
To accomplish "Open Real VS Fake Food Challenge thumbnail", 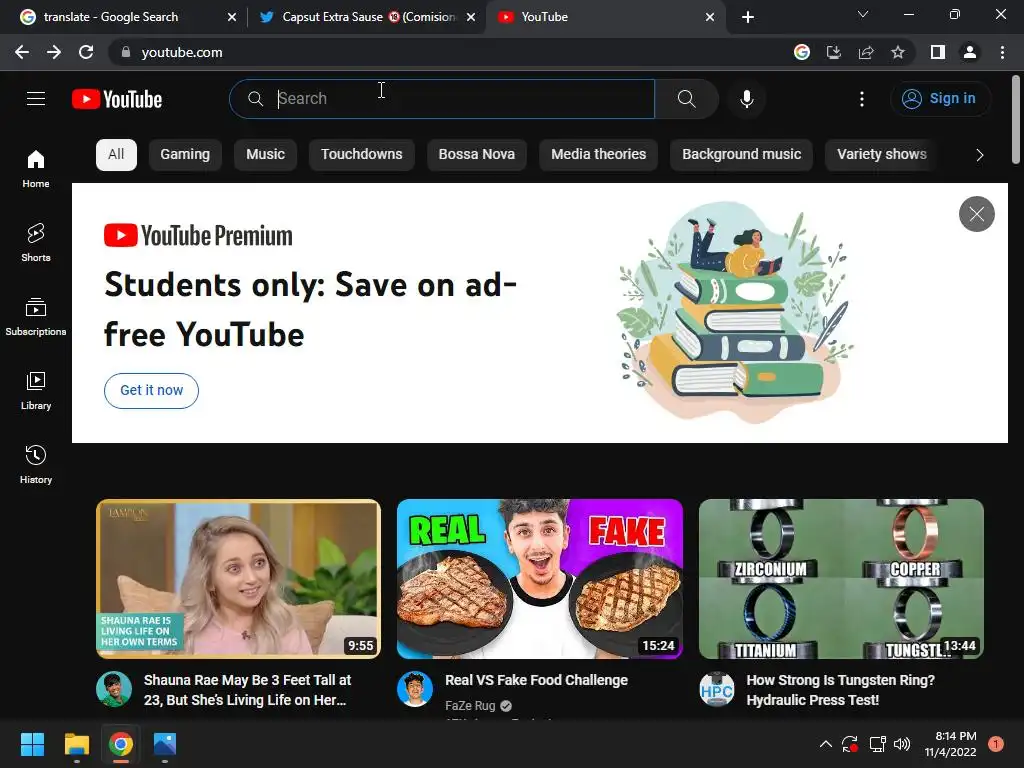I will point(540,579).
